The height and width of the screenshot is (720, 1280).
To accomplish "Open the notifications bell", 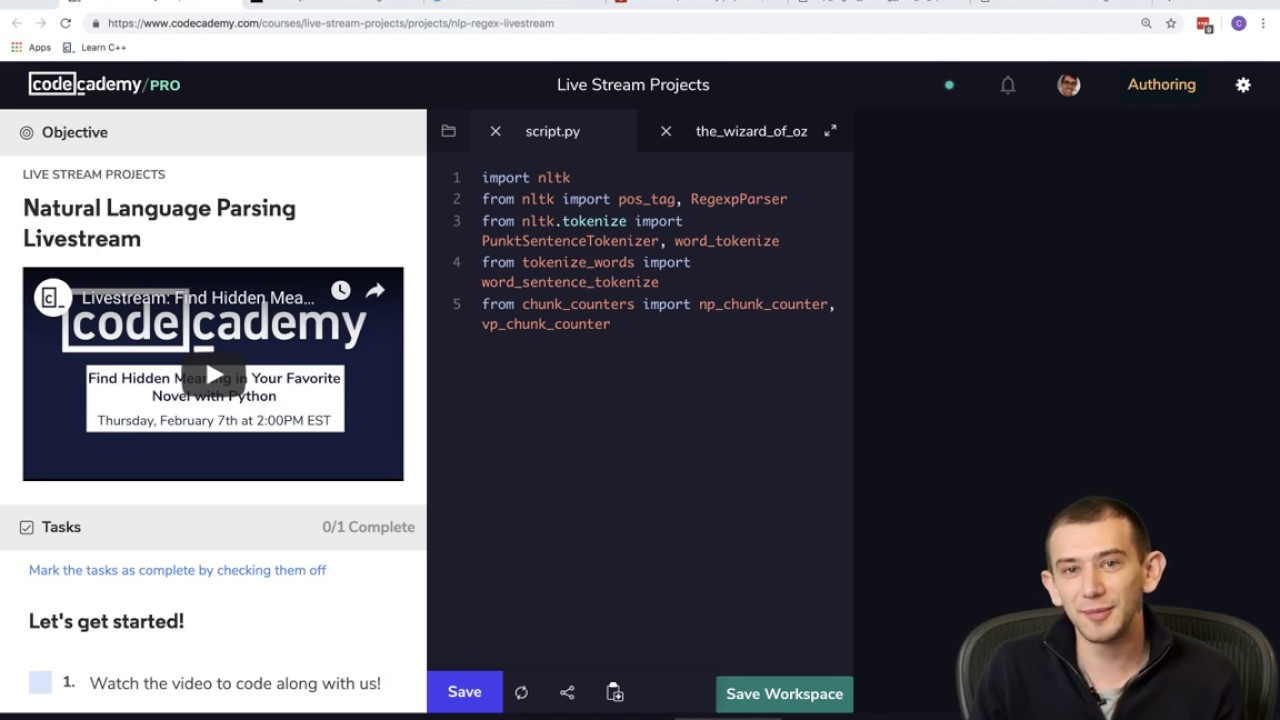I will coord(1008,85).
